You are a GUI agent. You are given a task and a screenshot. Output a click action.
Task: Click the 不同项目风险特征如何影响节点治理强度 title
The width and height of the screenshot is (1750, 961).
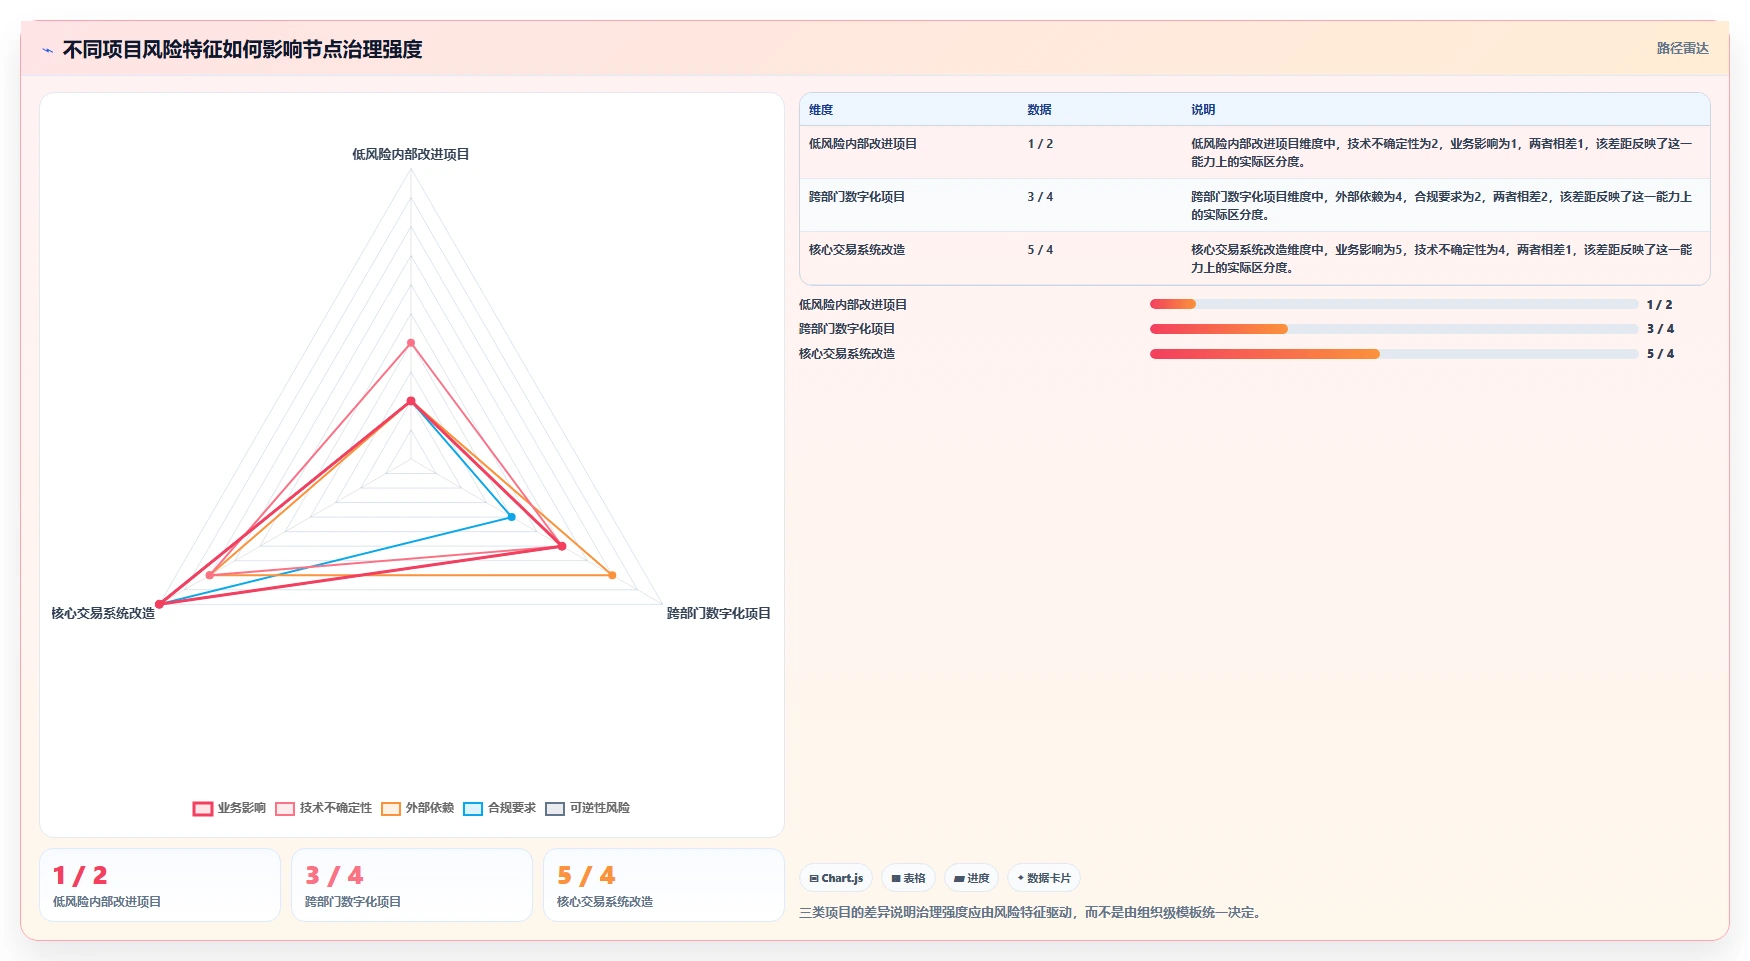pos(242,49)
